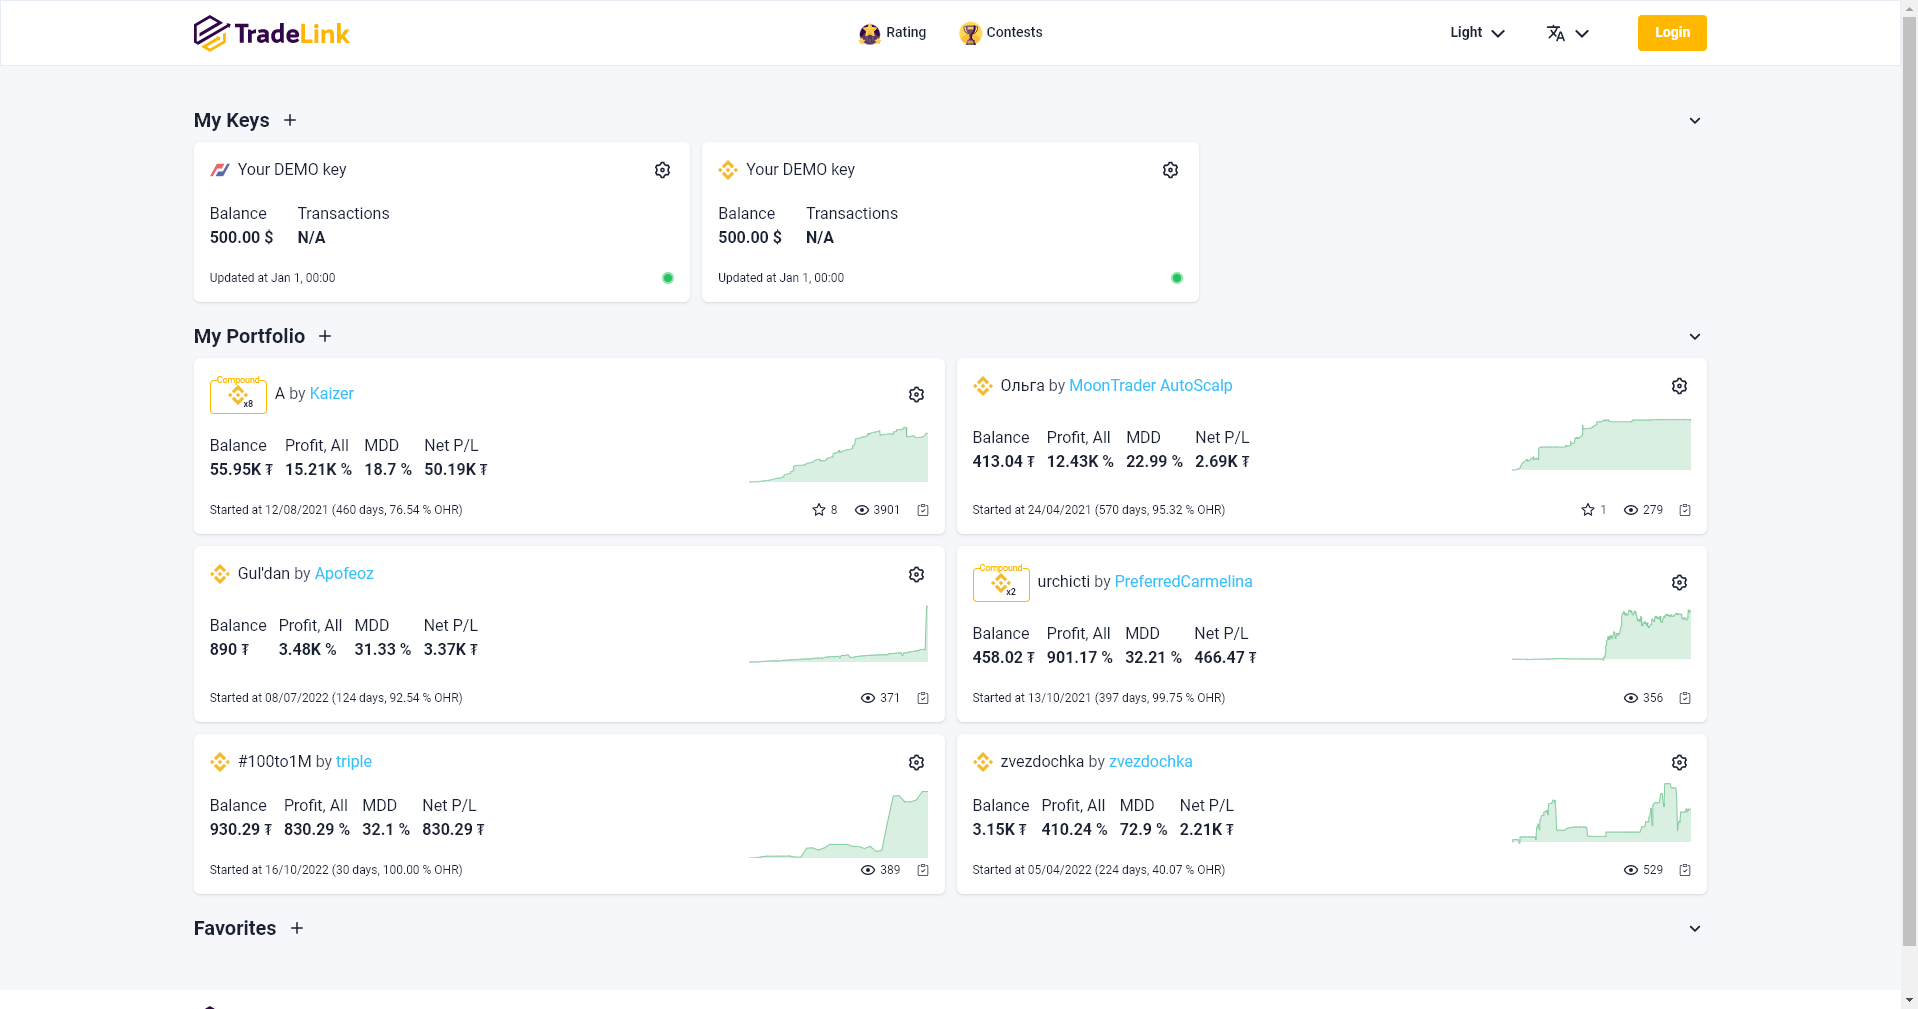Image resolution: width=1918 pixels, height=1009 pixels.
Task: Collapse the My Keys section
Action: click(1695, 121)
